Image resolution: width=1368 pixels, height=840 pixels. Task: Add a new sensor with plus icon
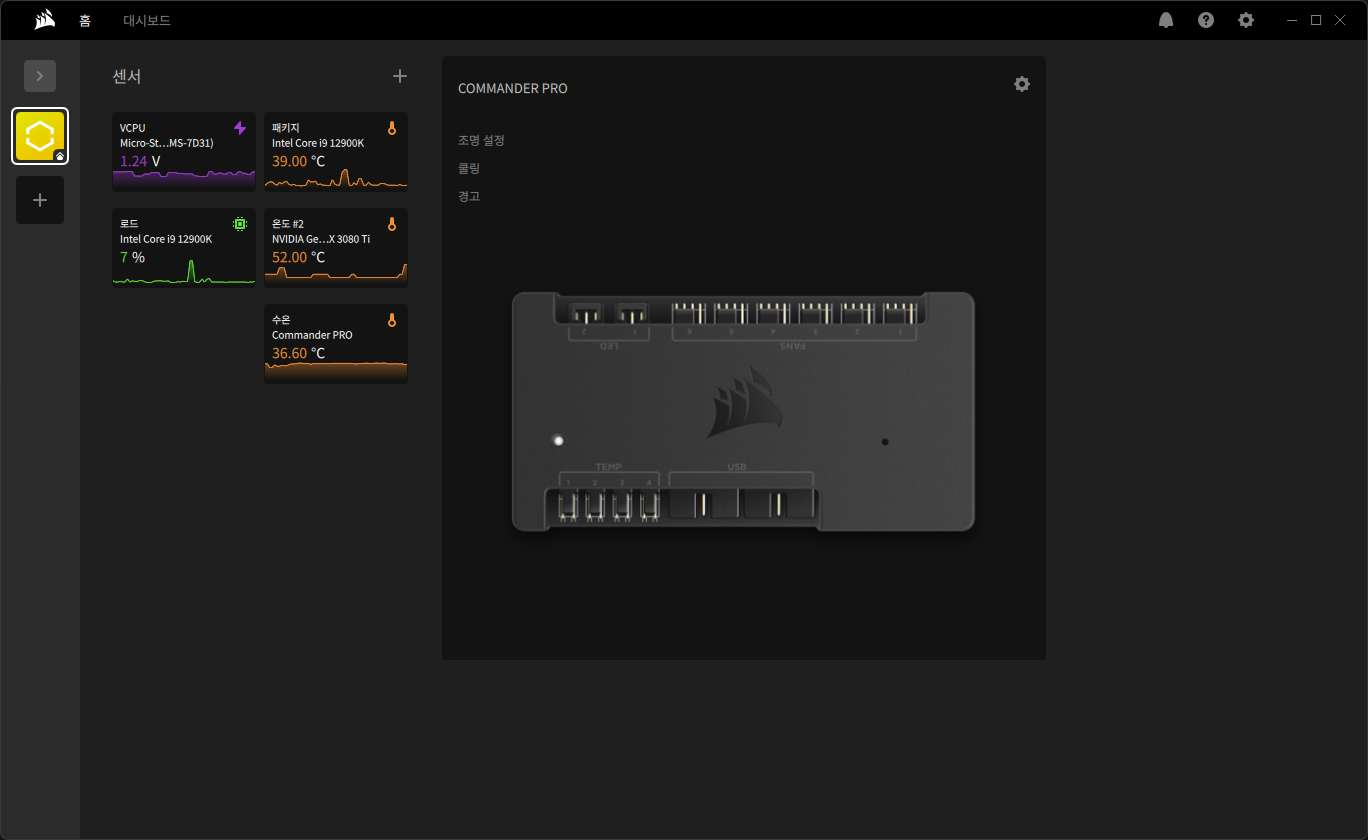(400, 76)
